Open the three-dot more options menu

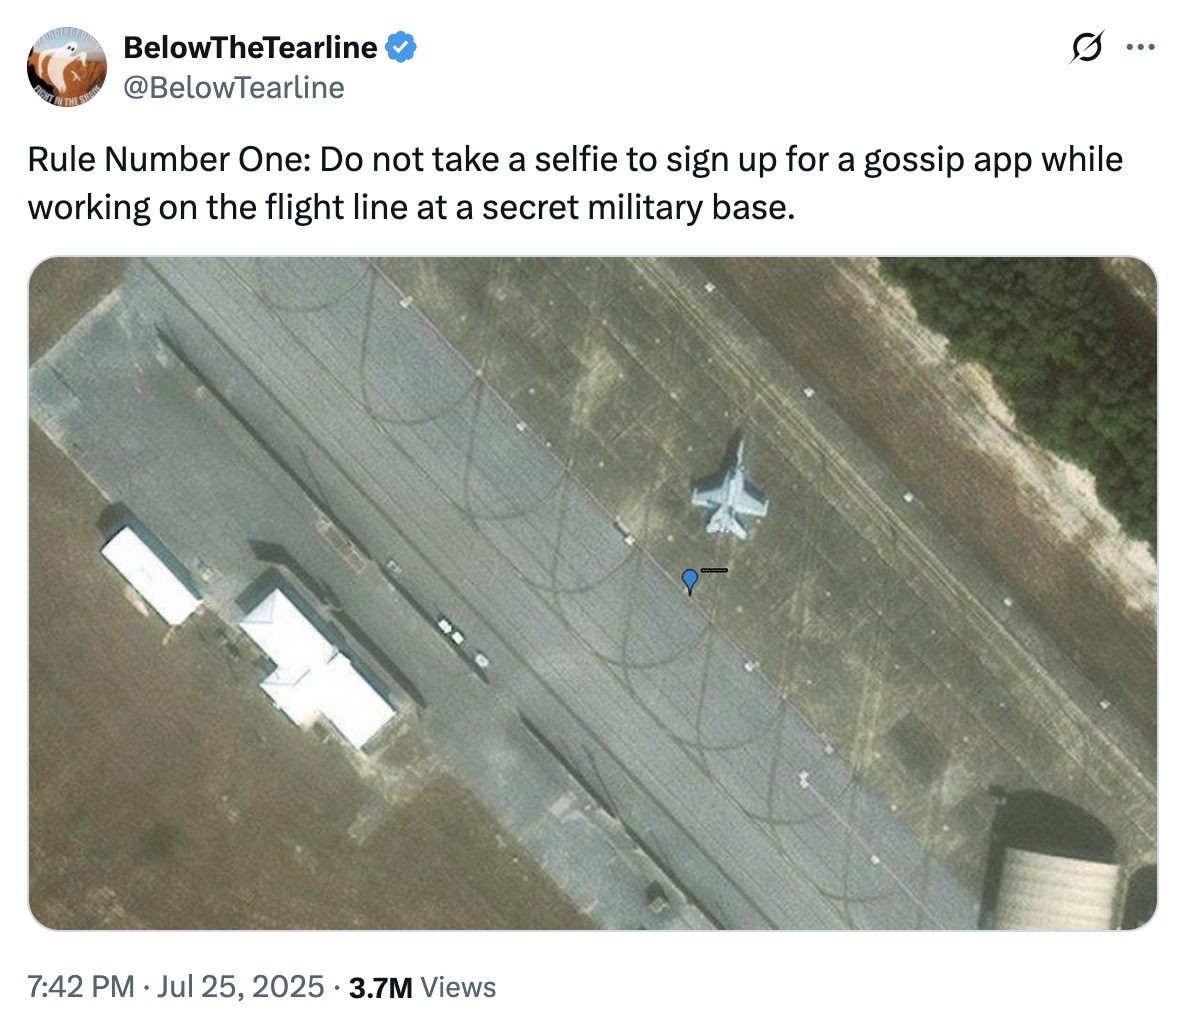click(1140, 47)
